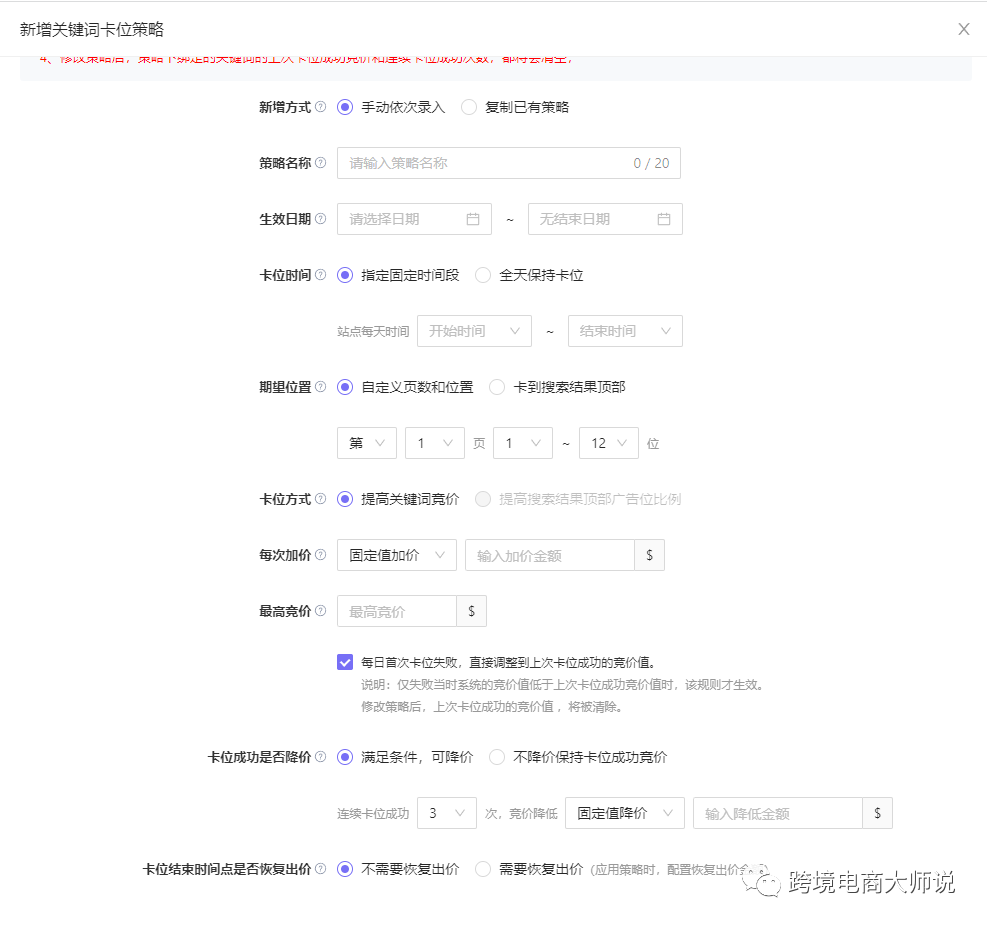Click the help icon beside 期望位置

click(x=322, y=386)
